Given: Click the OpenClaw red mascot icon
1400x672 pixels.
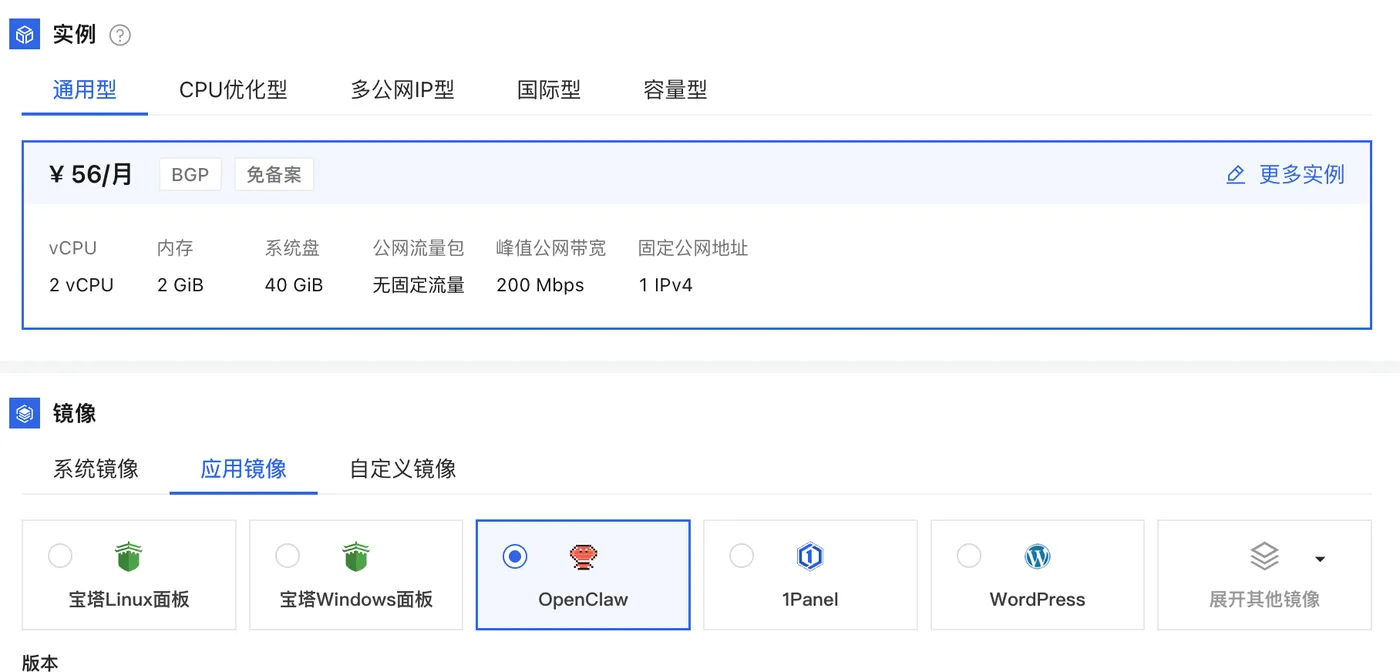Looking at the screenshot, I should pyautogui.click(x=583, y=556).
